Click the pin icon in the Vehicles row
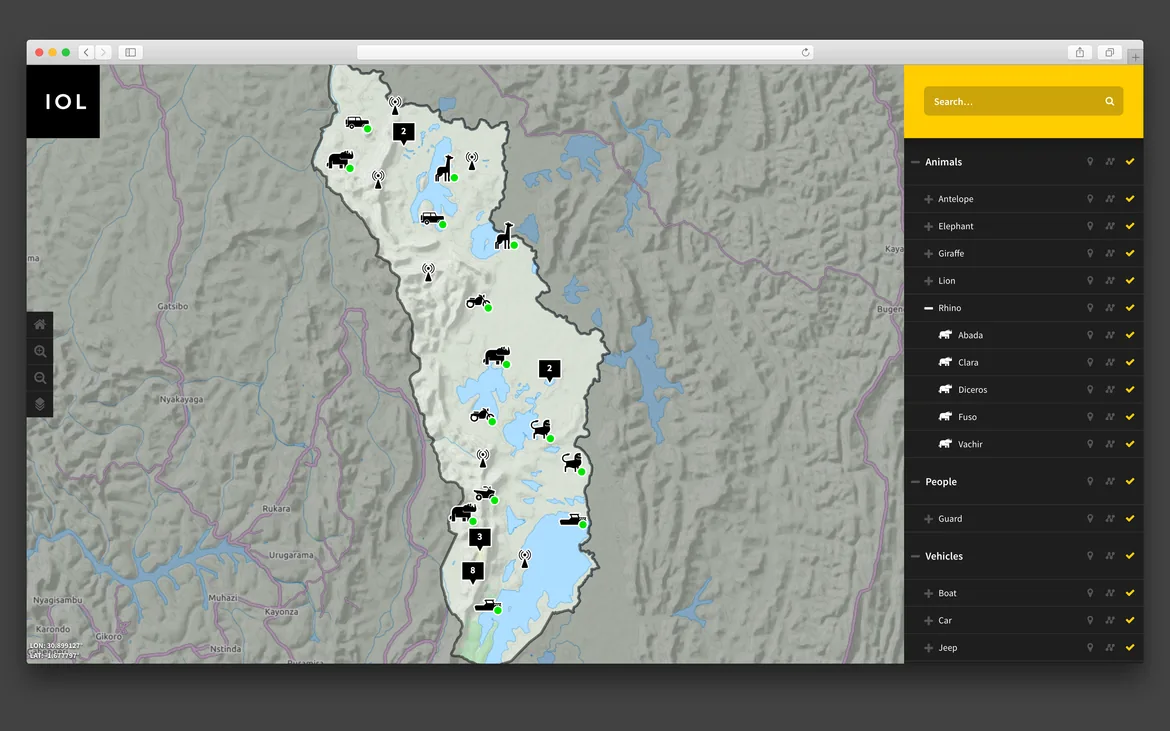1170x731 pixels. 1089,556
